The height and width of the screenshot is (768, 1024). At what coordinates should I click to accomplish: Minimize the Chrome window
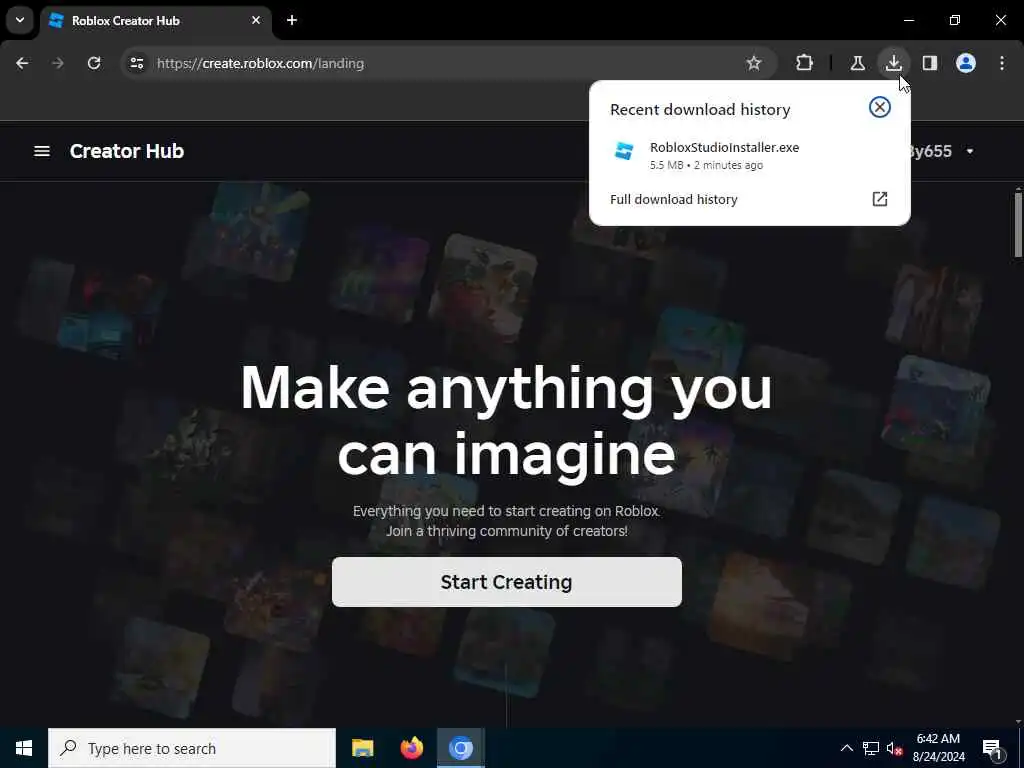point(908,20)
